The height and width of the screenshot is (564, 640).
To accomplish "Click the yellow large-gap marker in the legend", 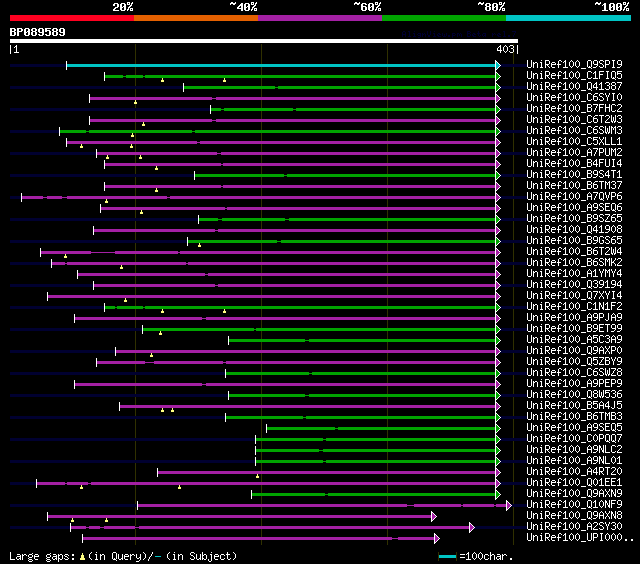I will (82, 556).
